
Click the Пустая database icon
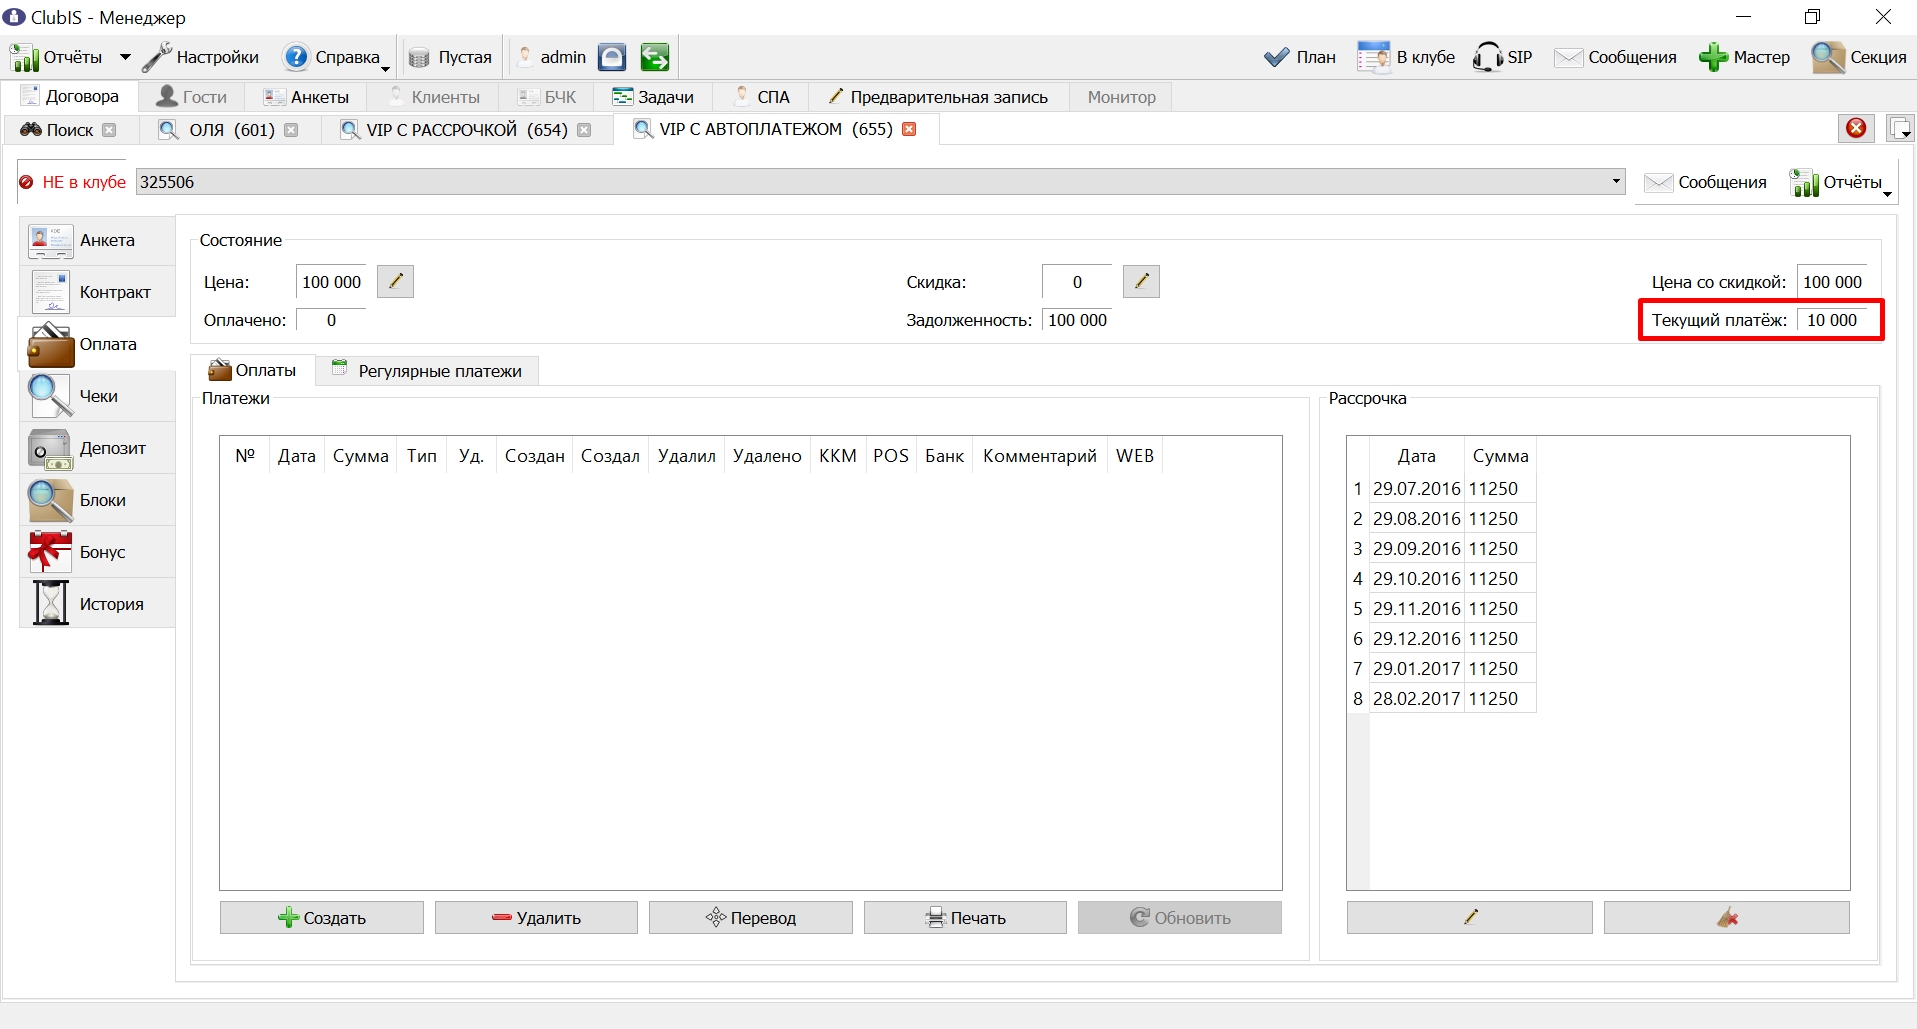[451, 57]
